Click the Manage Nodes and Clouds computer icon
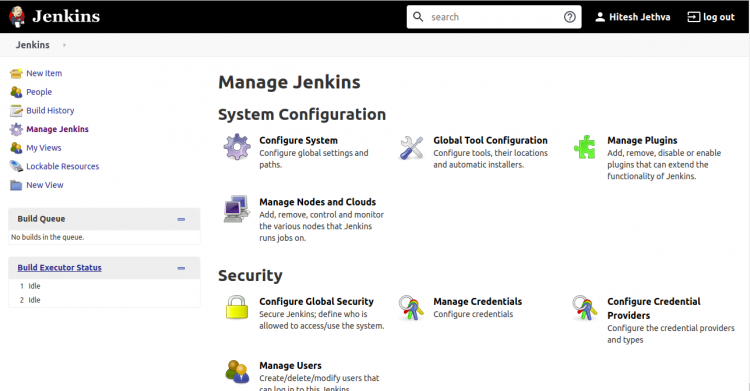 [237, 209]
